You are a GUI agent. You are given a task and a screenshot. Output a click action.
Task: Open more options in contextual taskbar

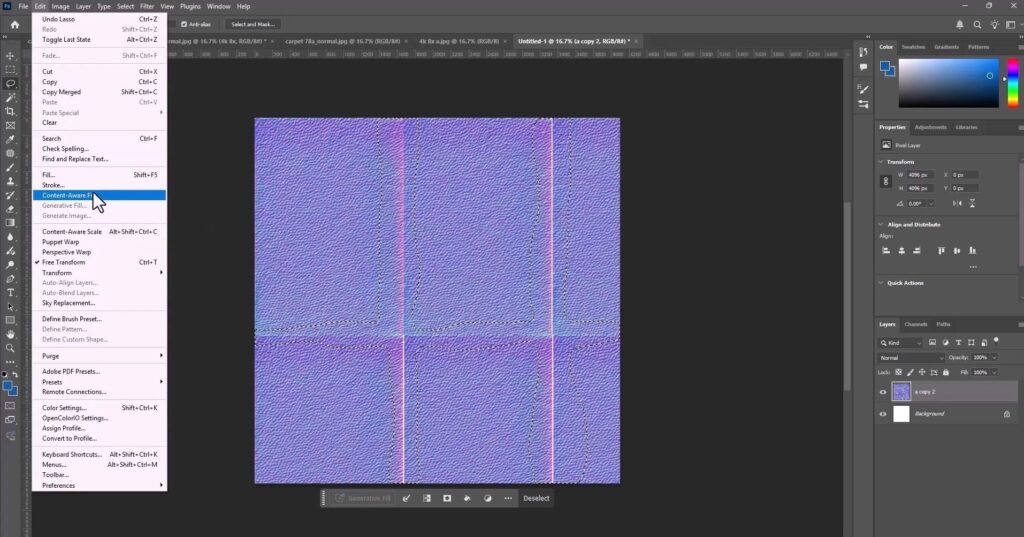tap(508, 498)
